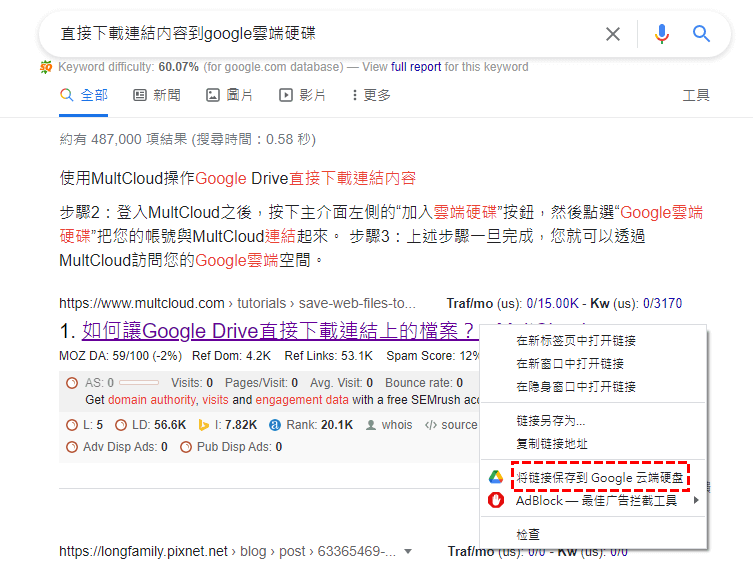Viewport: 753px width, 564px height.
Task: Choose 复制链接地址 from context menu
Action: 552,444
